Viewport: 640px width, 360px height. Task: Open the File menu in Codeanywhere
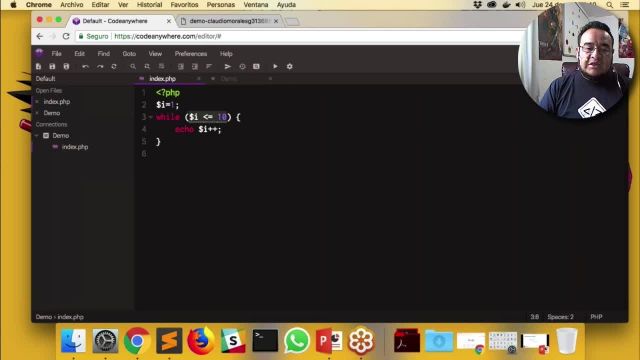coord(56,53)
